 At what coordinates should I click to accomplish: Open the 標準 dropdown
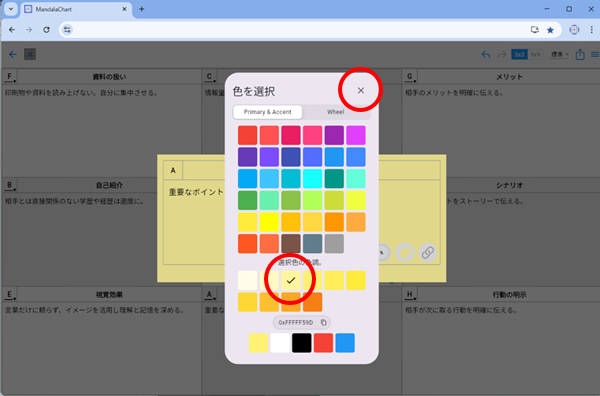pos(559,54)
